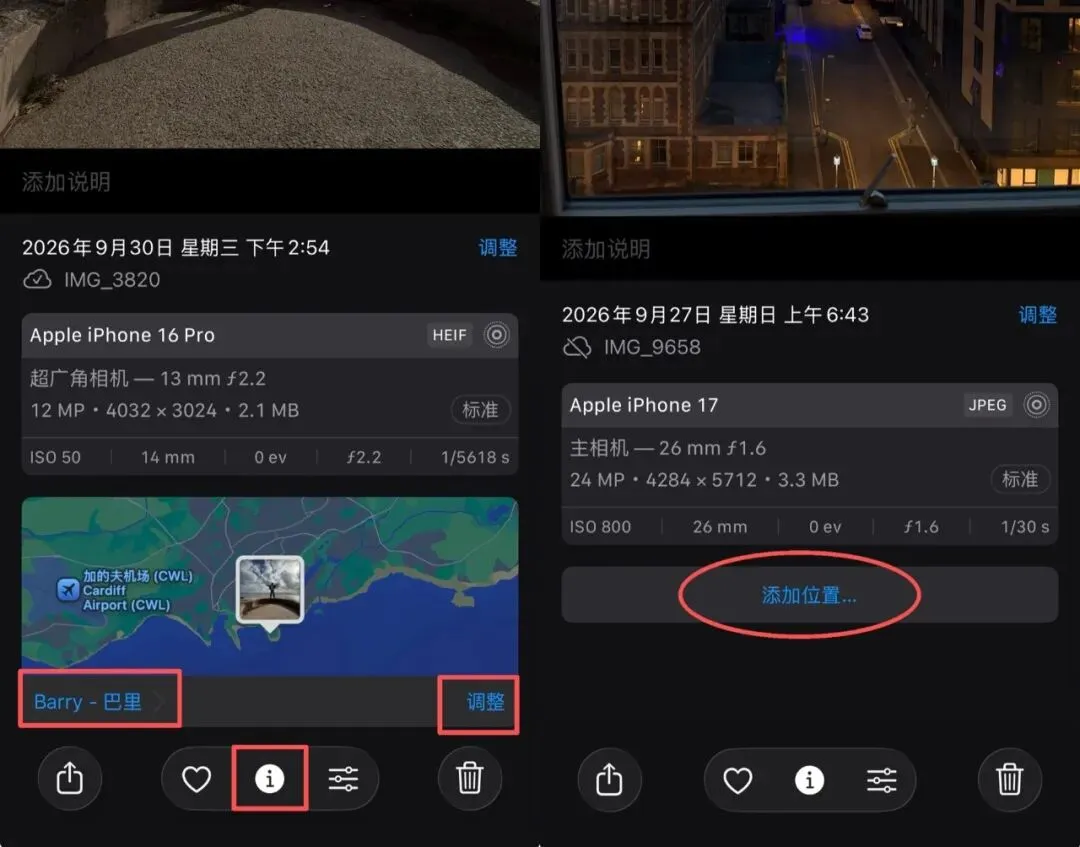Expand chevron after Barry - 巴里
The width and height of the screenshot is (1080, 847).
pos(160,702)
